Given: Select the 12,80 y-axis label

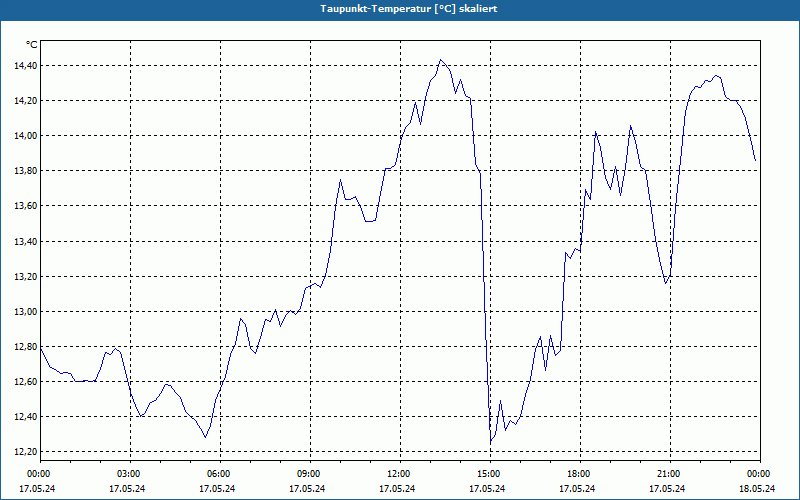Looking at the screenshot, I should click(x=24, y=347).
